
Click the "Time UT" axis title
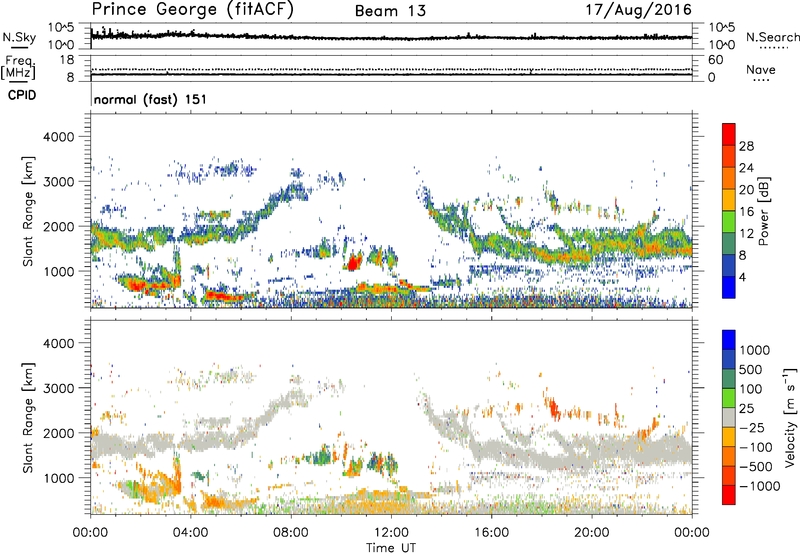(391, 548)
